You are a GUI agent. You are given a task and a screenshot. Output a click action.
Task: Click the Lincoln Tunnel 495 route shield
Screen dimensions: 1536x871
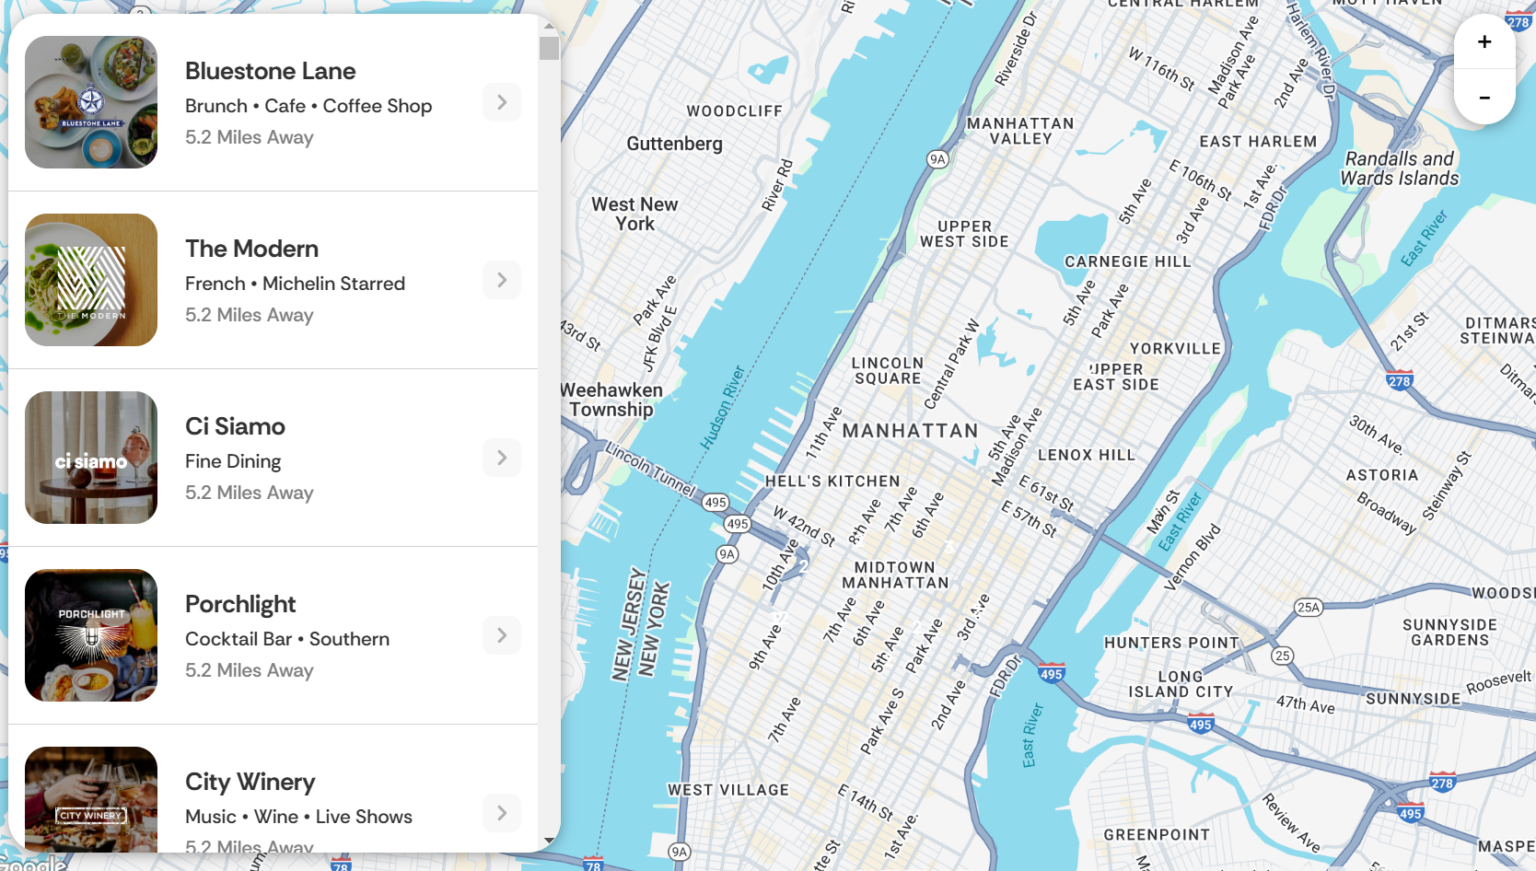715,502
